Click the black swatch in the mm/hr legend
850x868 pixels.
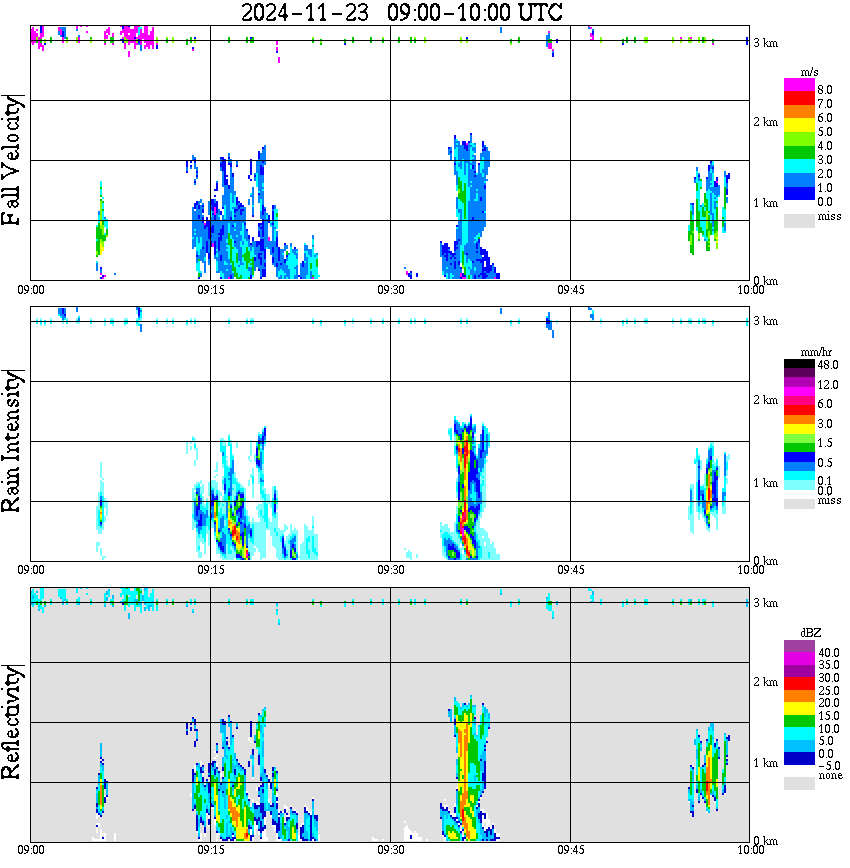click(799, 364)
